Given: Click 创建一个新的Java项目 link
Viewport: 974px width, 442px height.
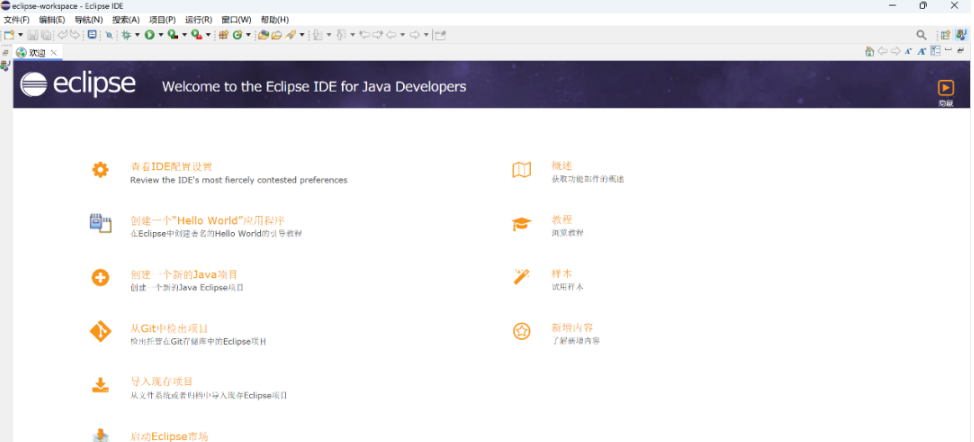Looking at the screenshot, I should (x=184, y=274).
